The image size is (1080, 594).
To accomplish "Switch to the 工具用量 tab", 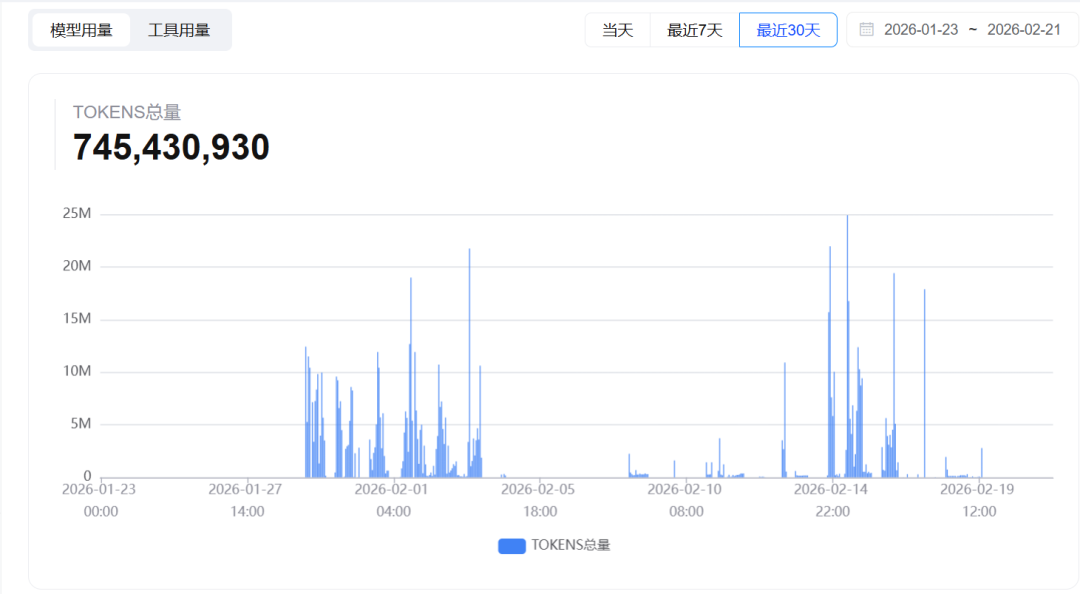I will tap(179, 30).
